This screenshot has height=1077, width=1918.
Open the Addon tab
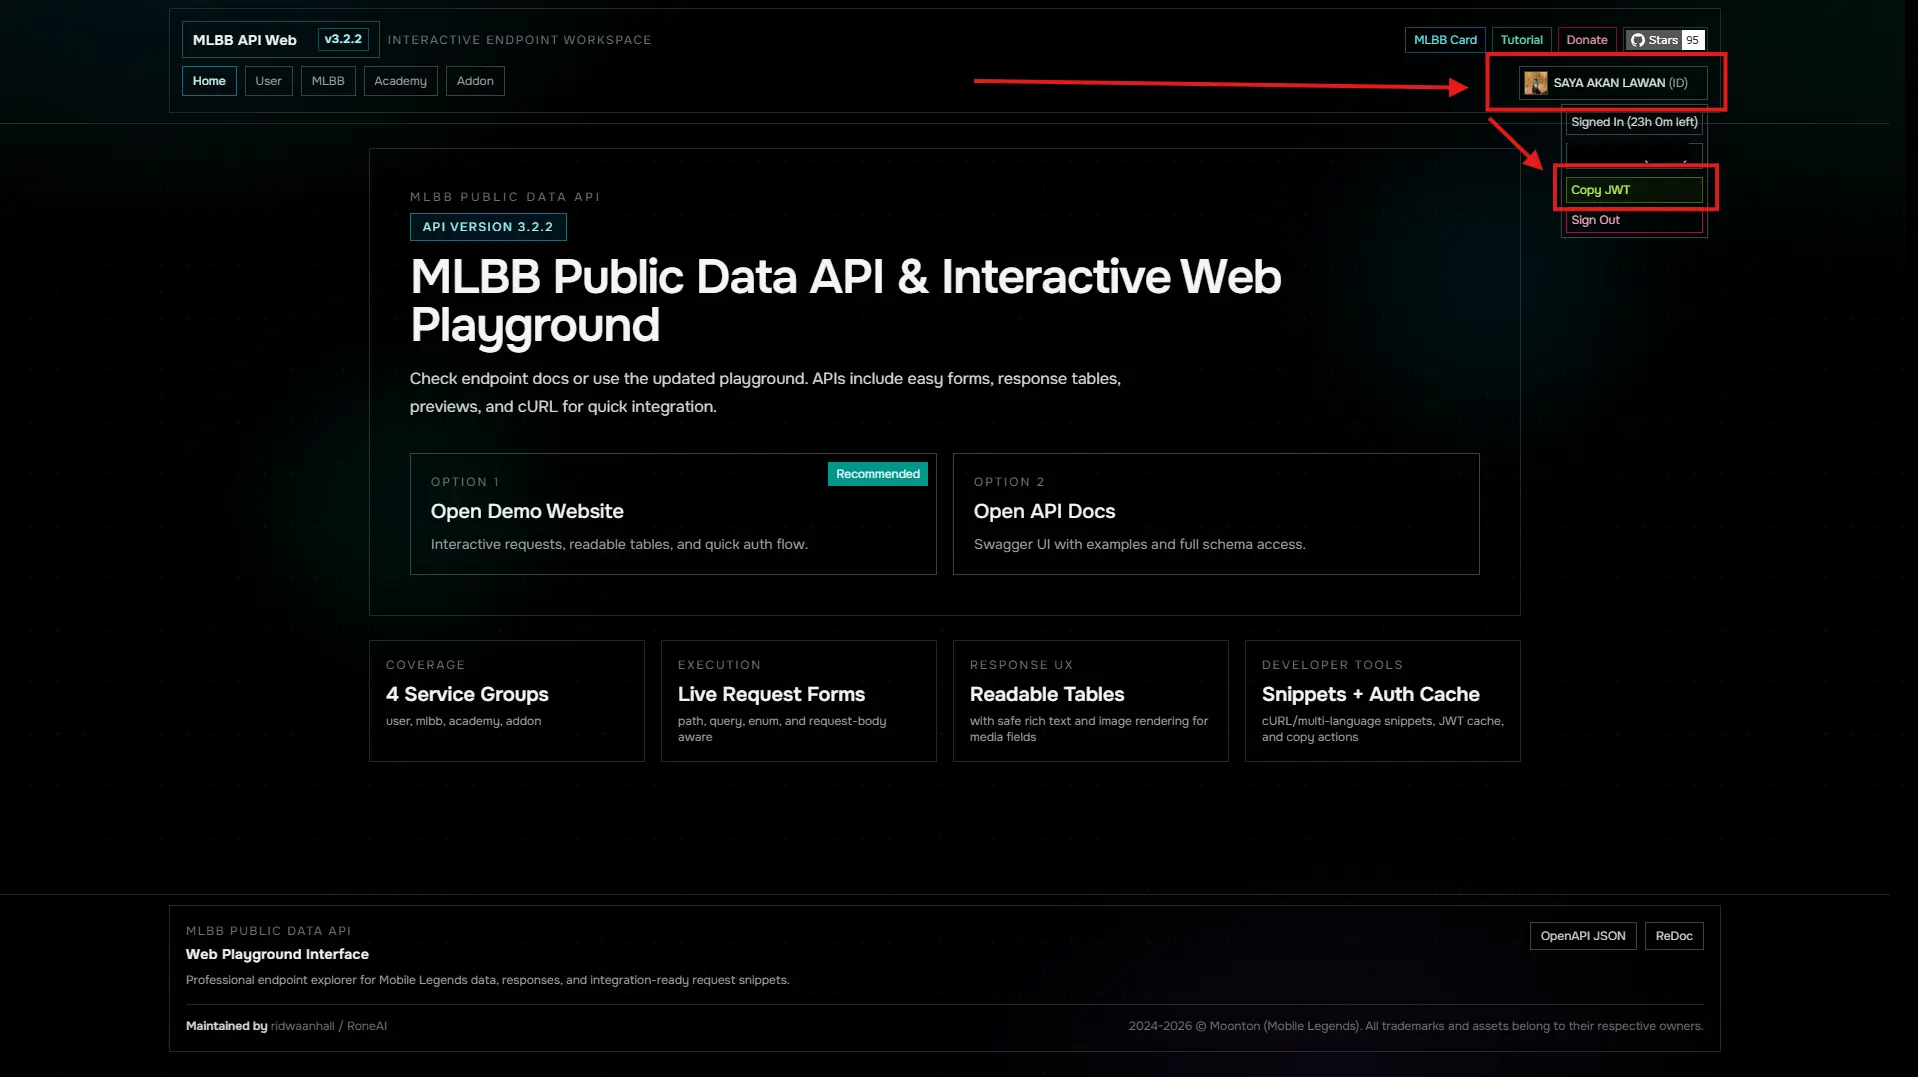click(475, 81)
